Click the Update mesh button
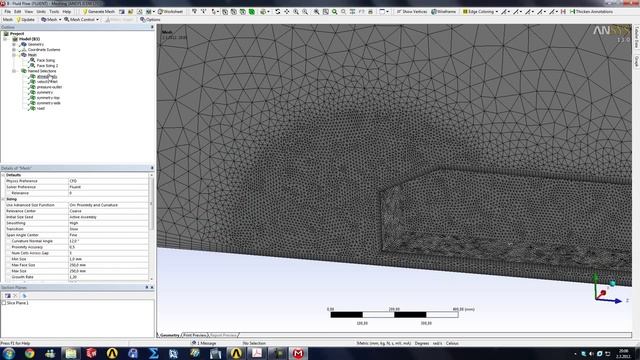Image resolution: width=640 pixels, height=360 pixels. pyautogui.click(x=25, y=20)
